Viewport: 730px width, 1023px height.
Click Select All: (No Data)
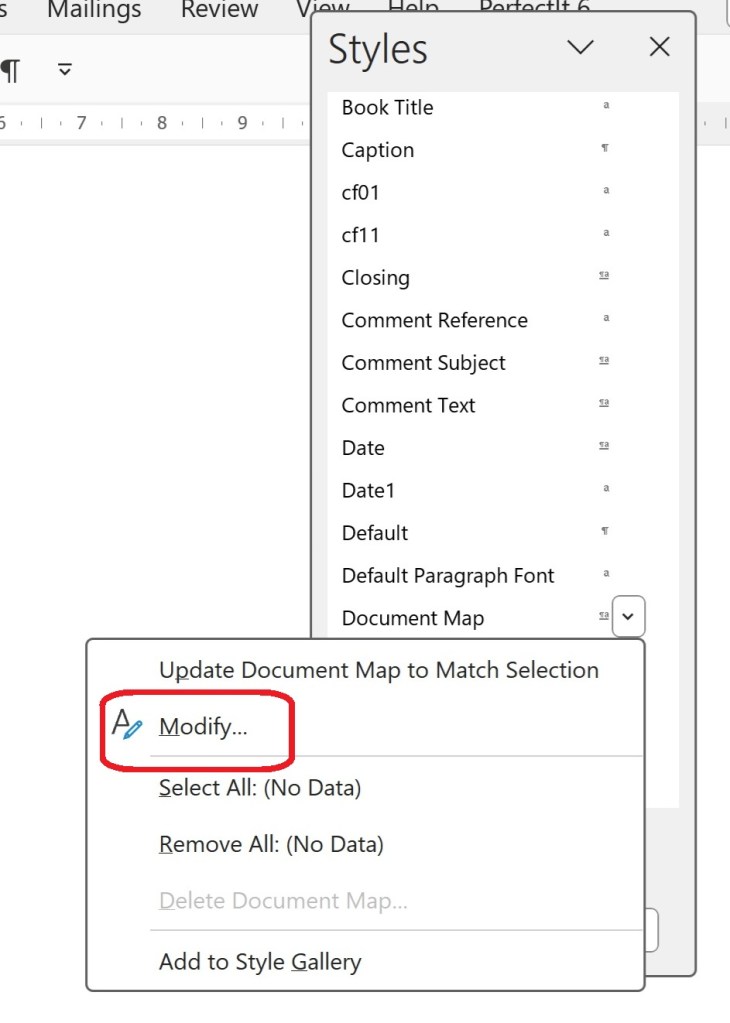(x=260, y=788)
